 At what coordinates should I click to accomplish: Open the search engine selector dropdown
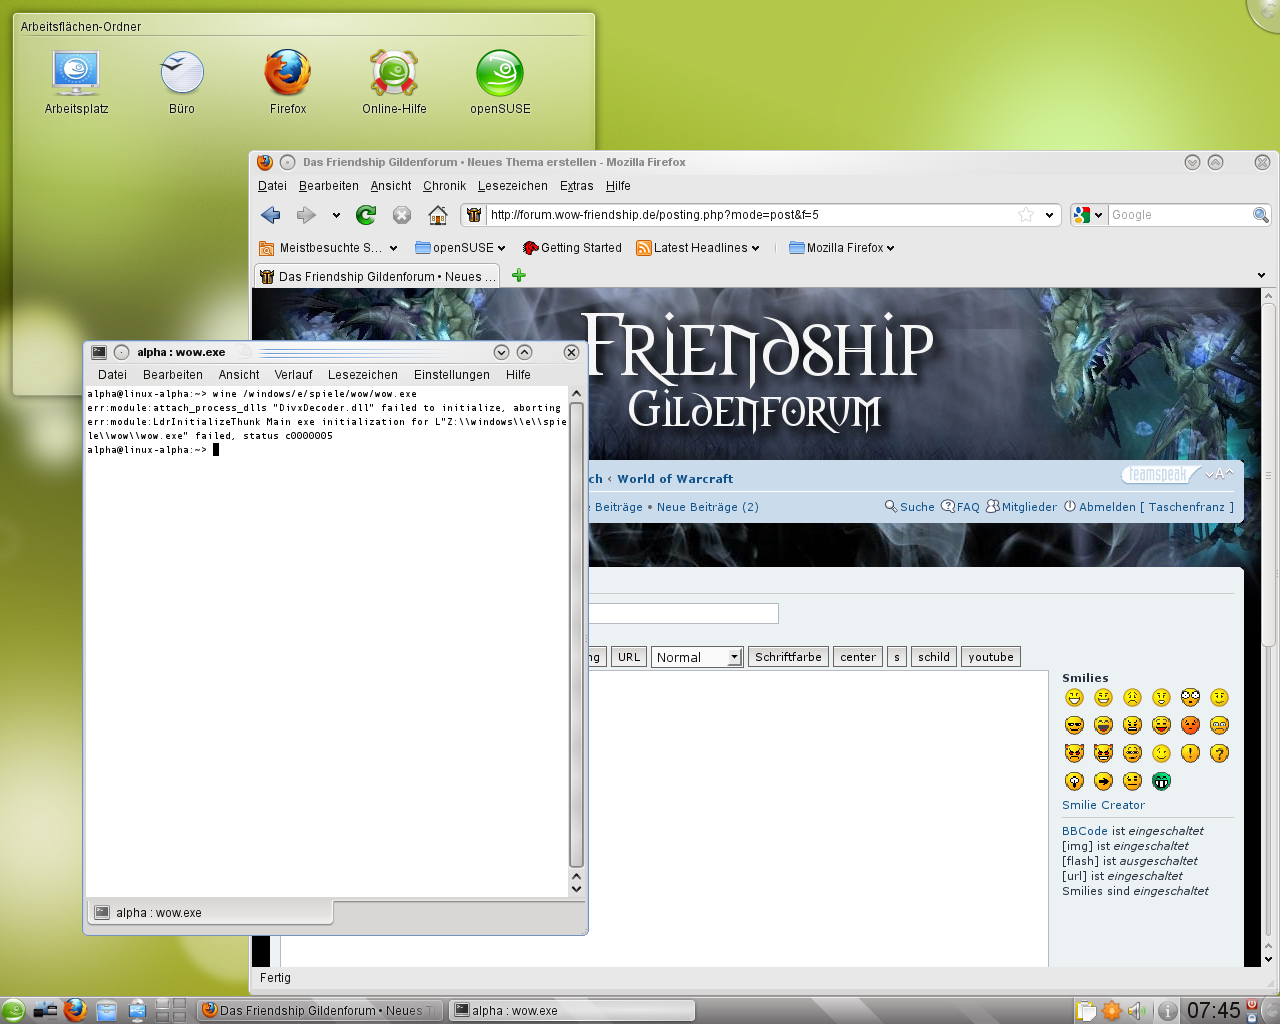click(x=1087, y=215)
